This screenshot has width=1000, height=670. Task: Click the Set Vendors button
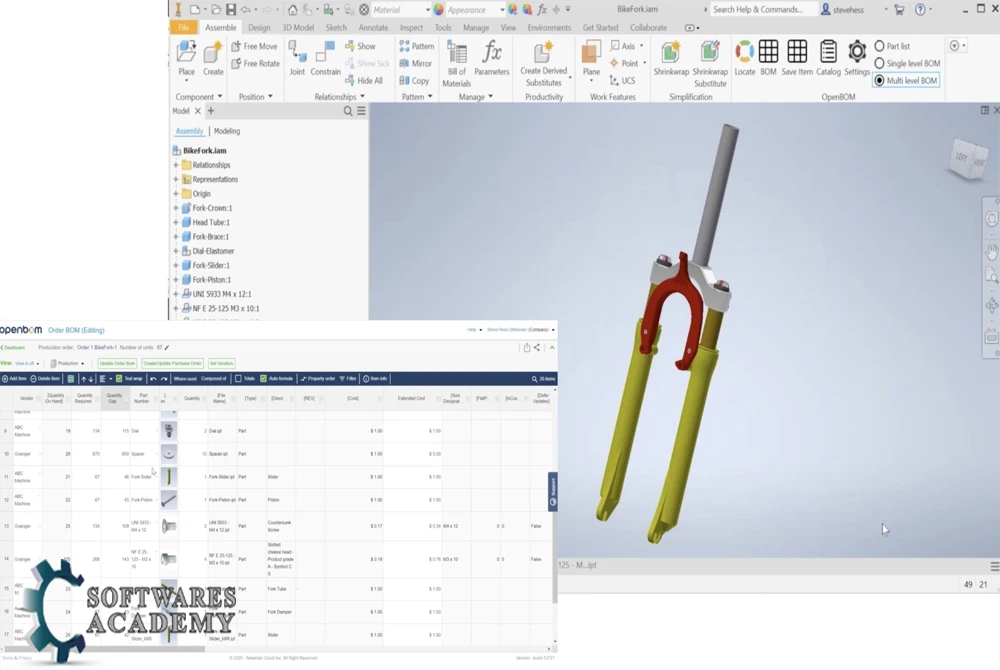coord(221,363)
